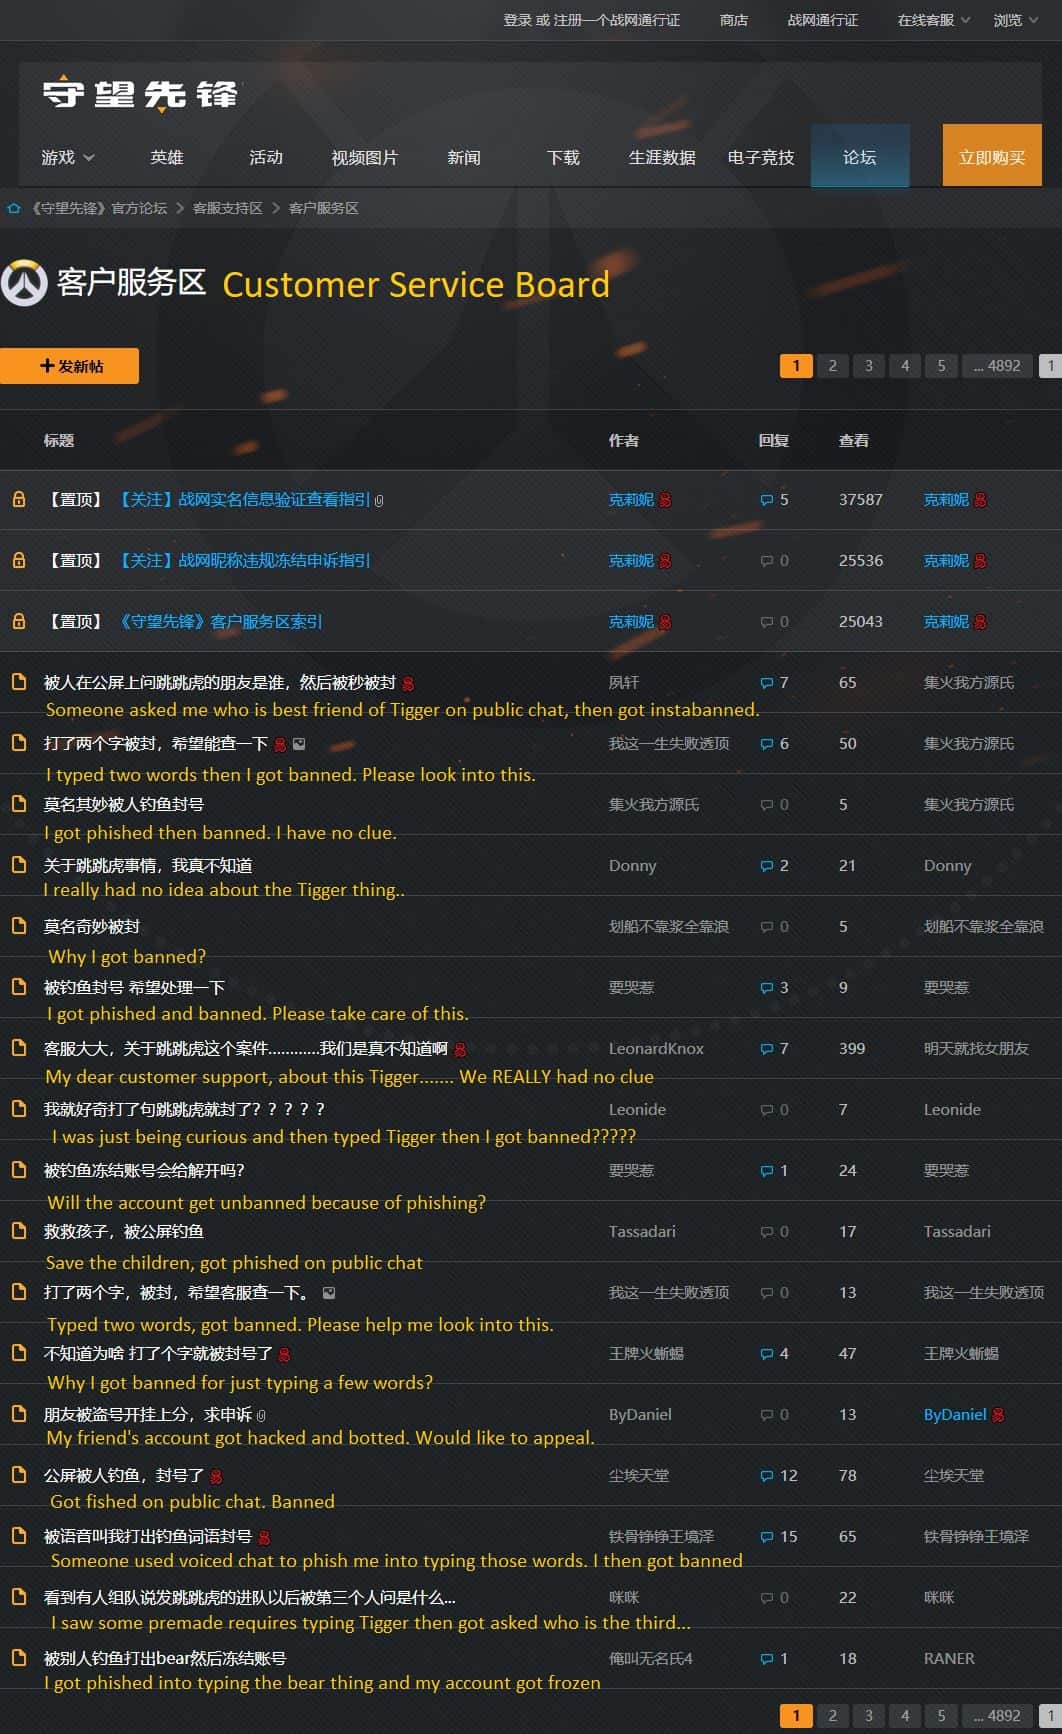
Task: Click the red Blizzard icon after 被语音叫我打出钓鱼词语封号
Action: click(264, 1537)
